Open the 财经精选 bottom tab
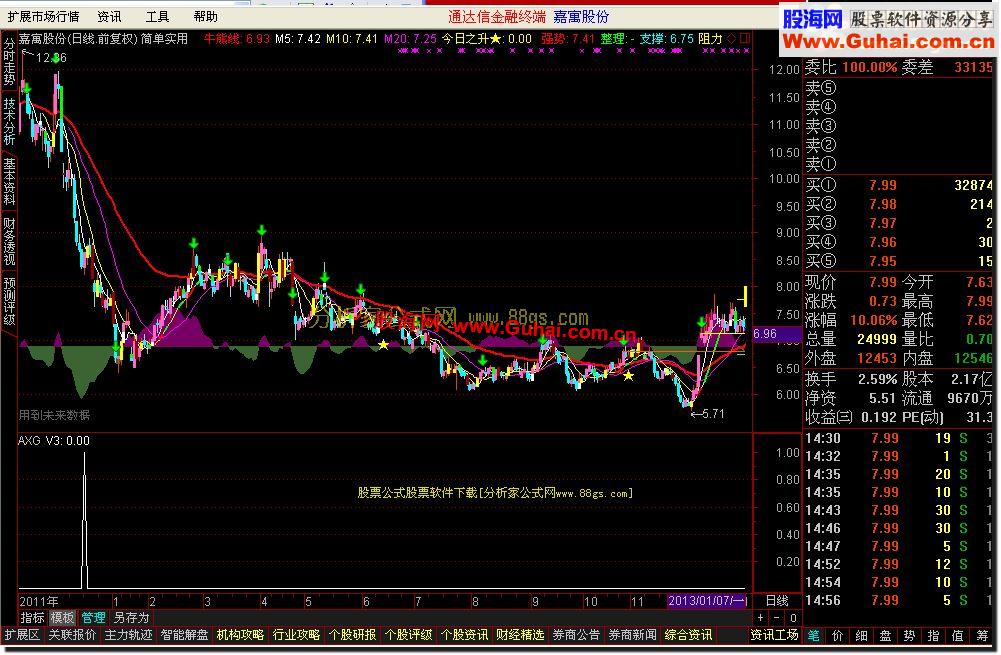This screenshot has height=655, width=1001. click(x=520, y=635)
